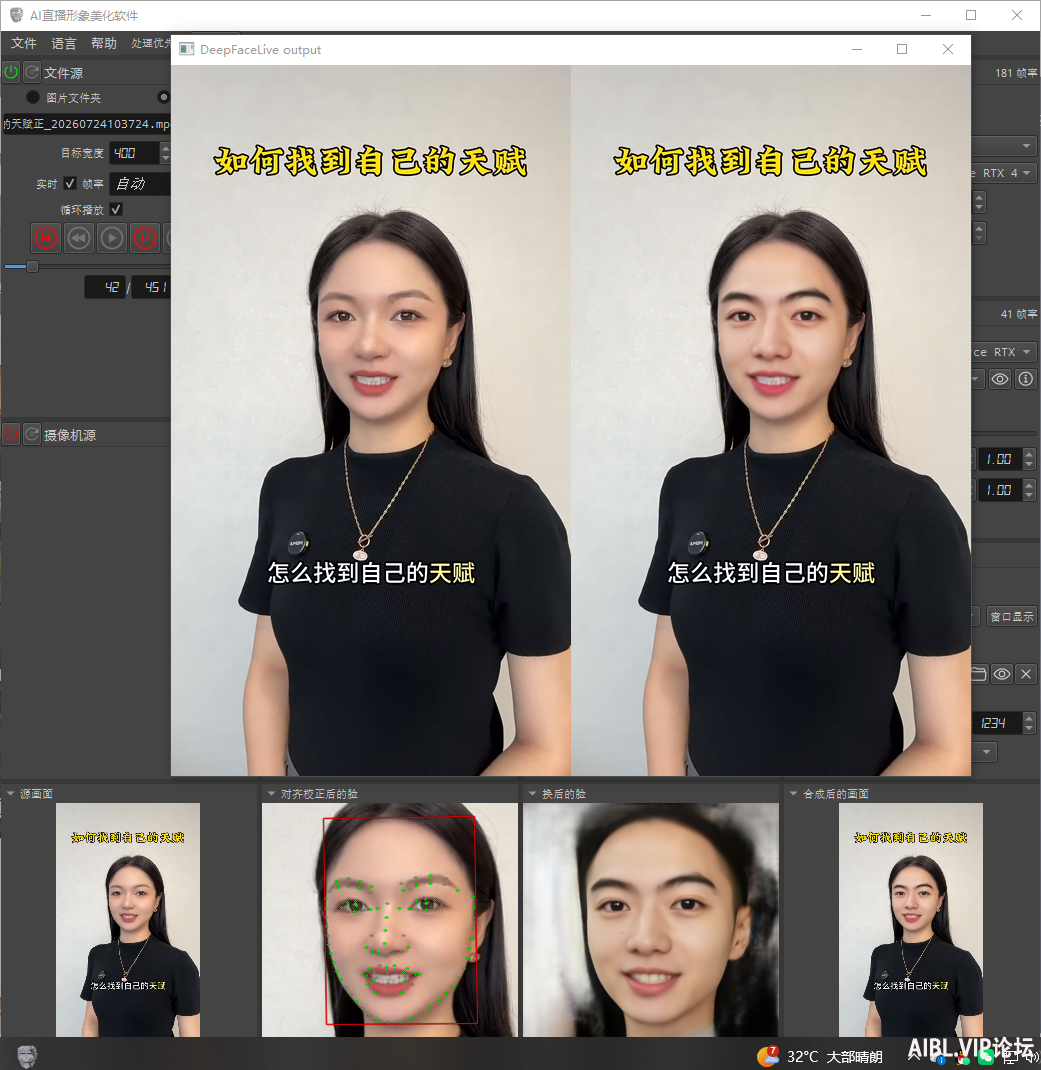The width and height of the screenshot is (1041, 1070).
Task: Uncheck the 循环播放 checkbox
Action: pyautogui.click(x=116, y=209)
